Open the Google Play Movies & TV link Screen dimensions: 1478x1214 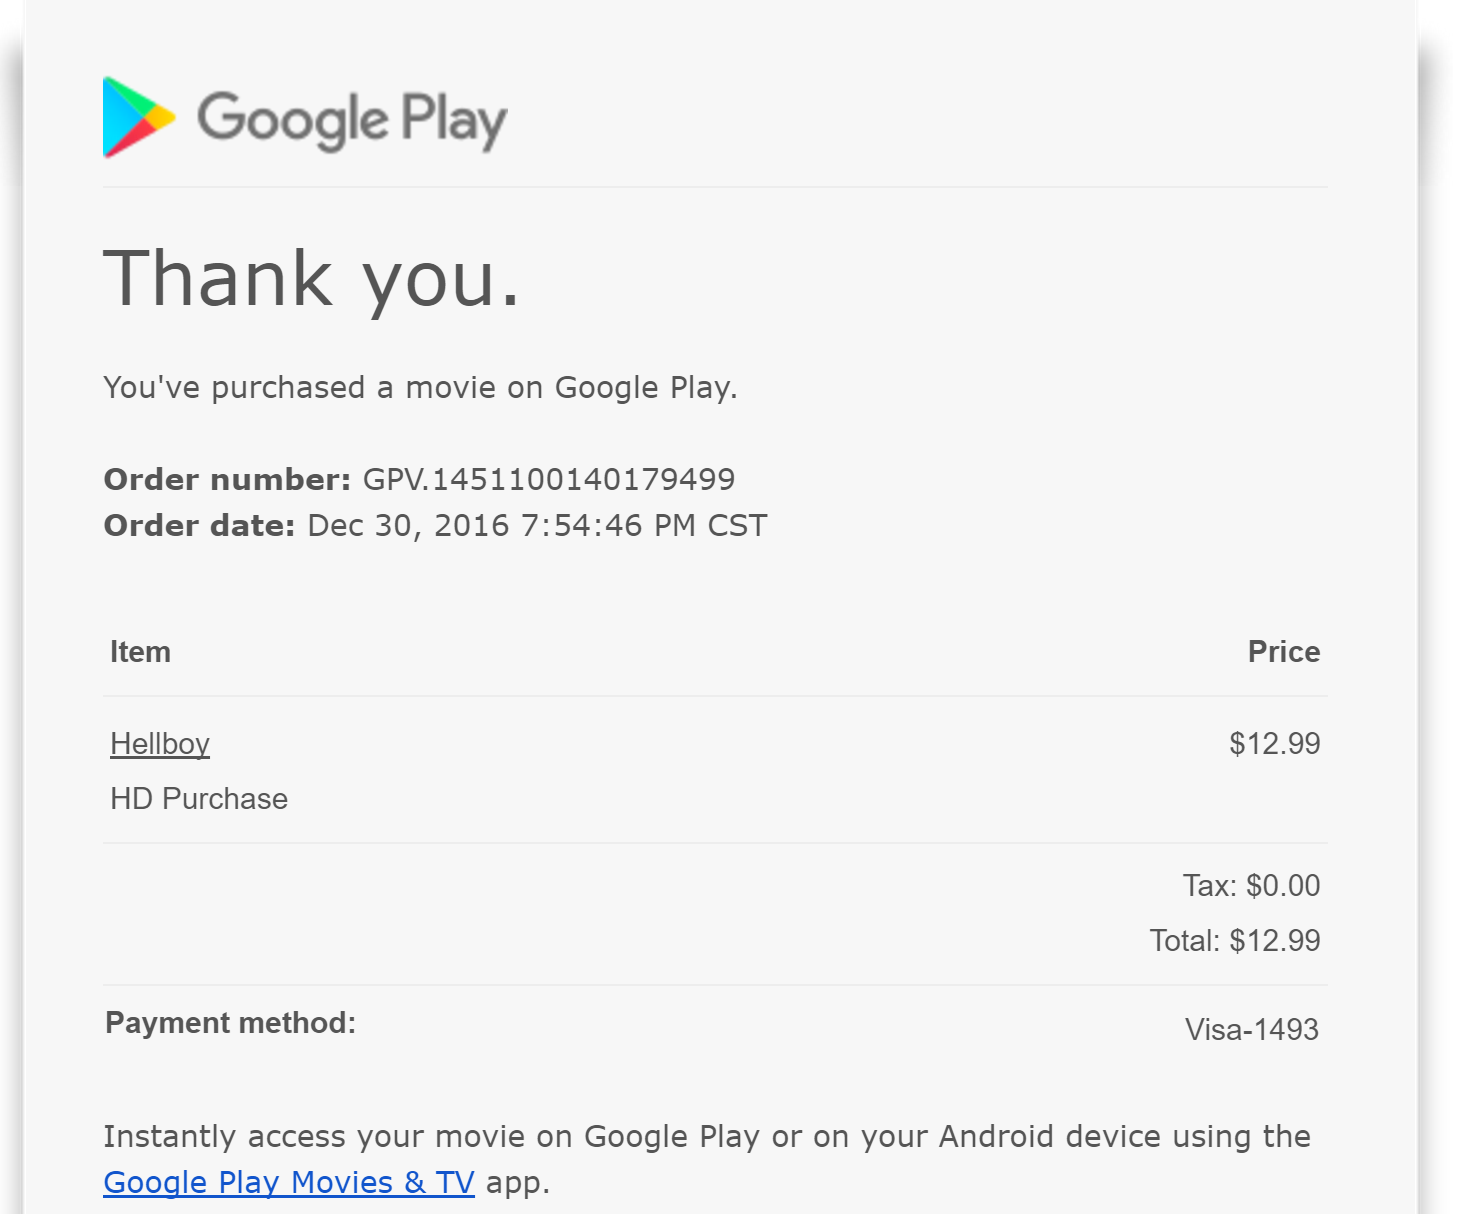coord(289,1182)
